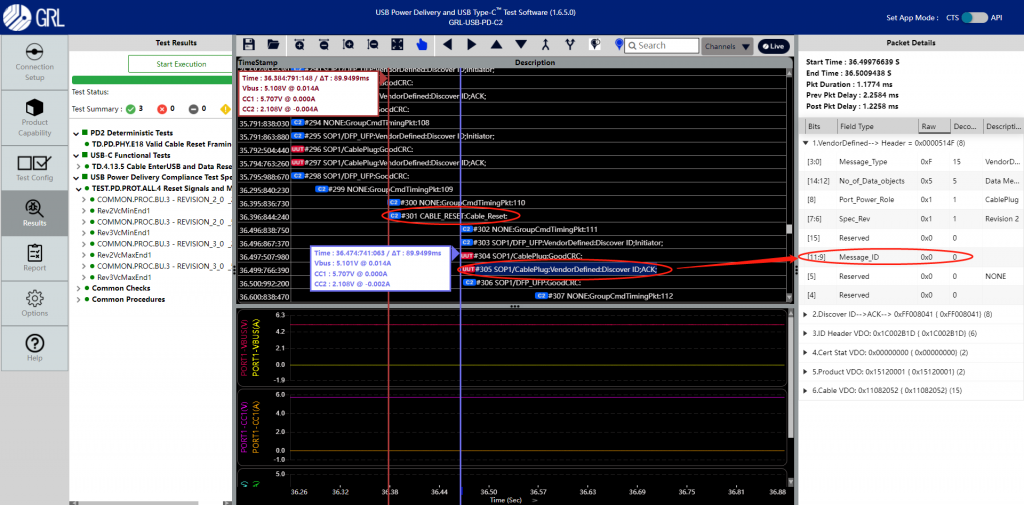The image size is (1024, 505).
Task: Click the left arrow navigation icon
Action: 446,45
